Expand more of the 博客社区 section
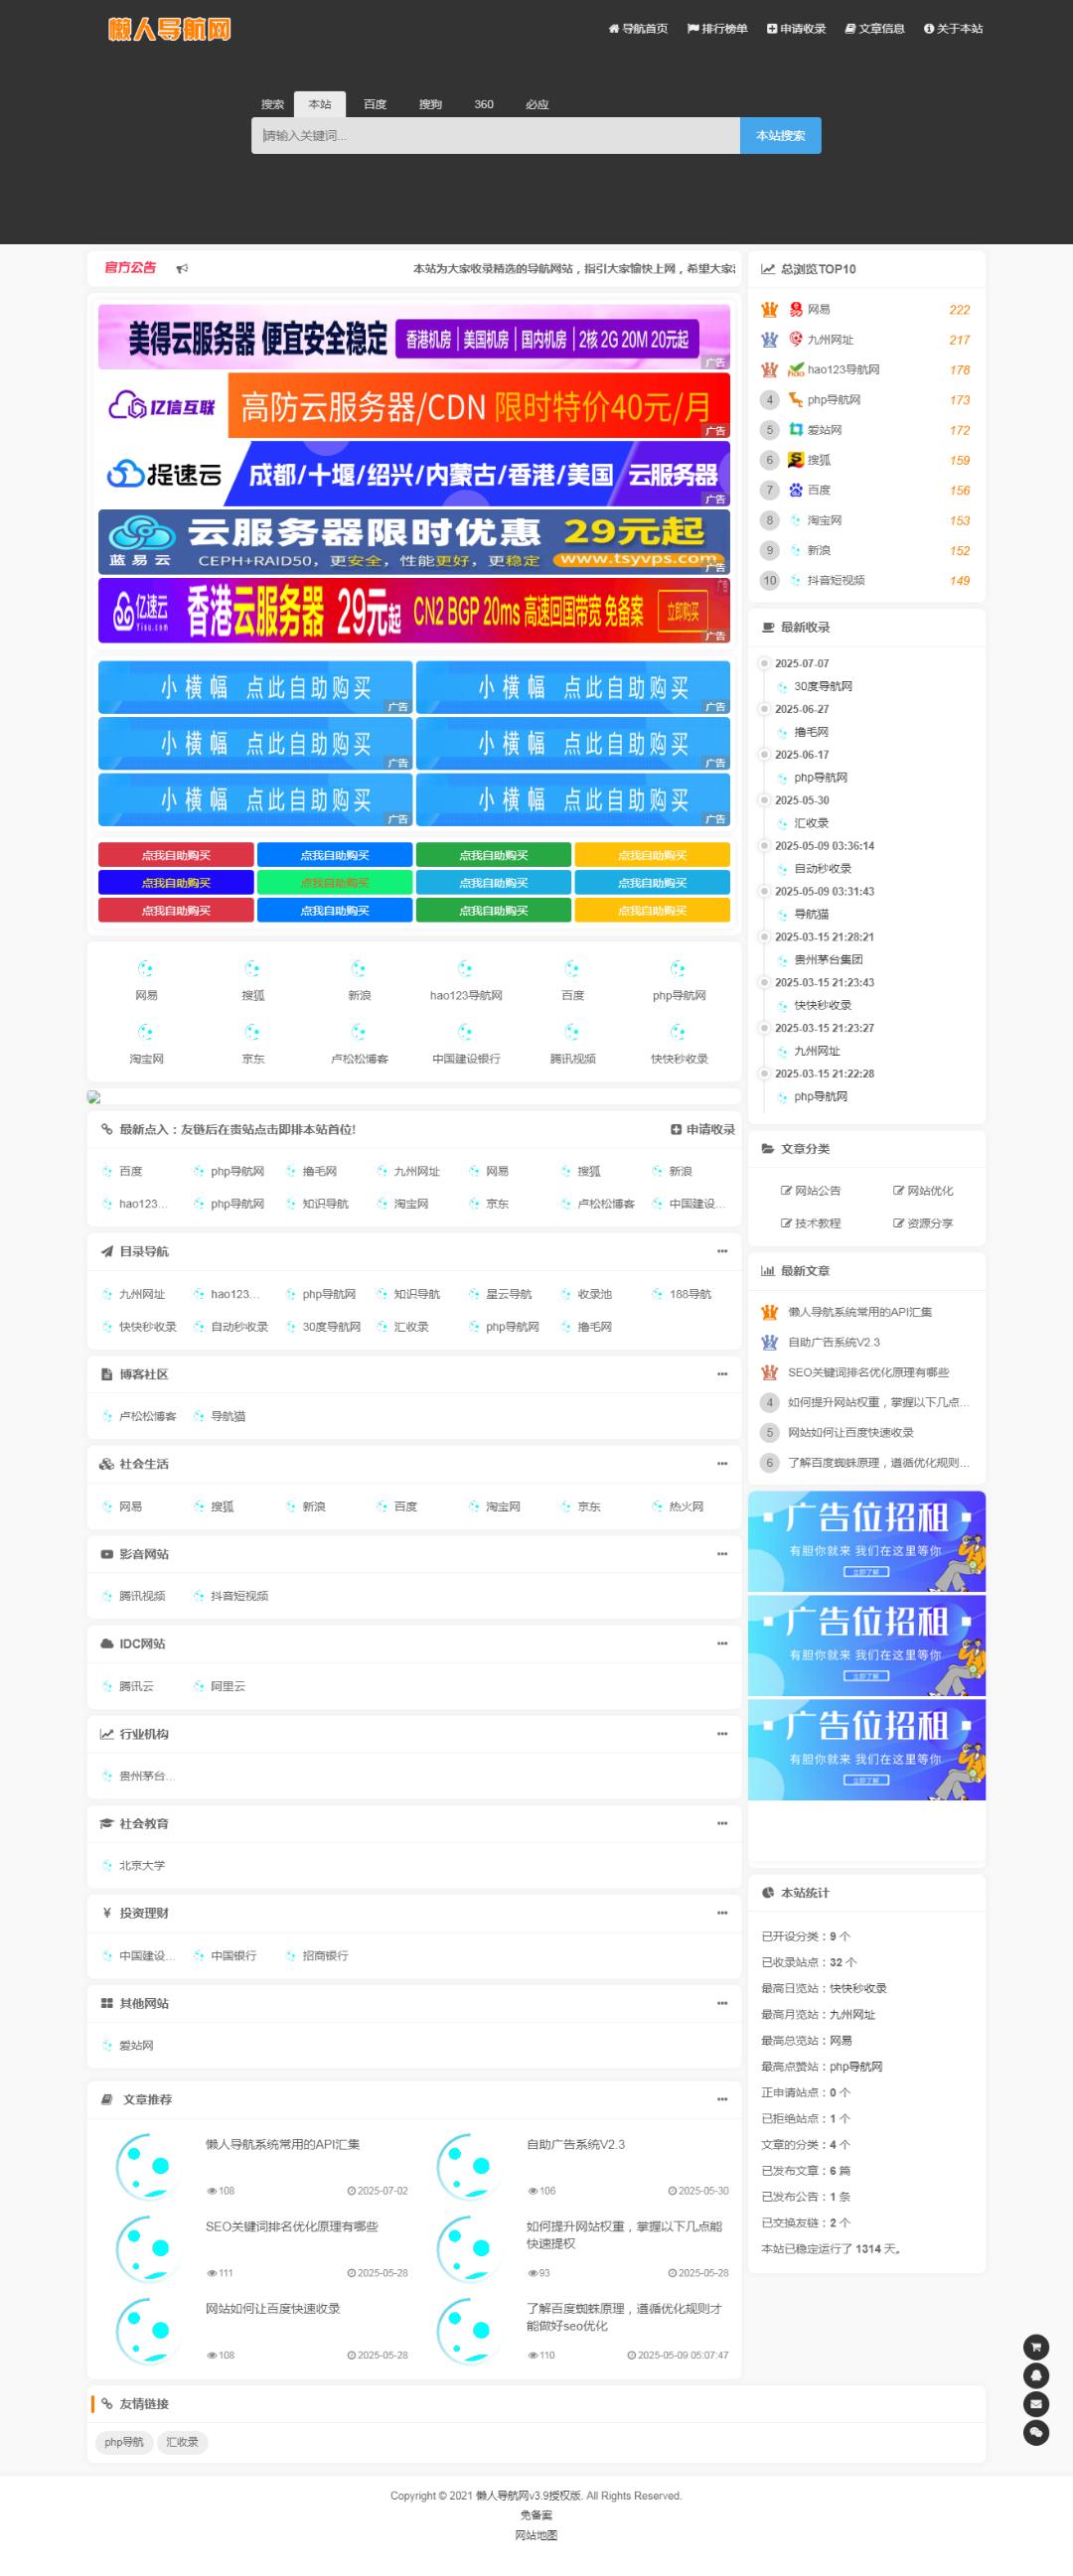1073x2576 pixels. coord(722,1375)
